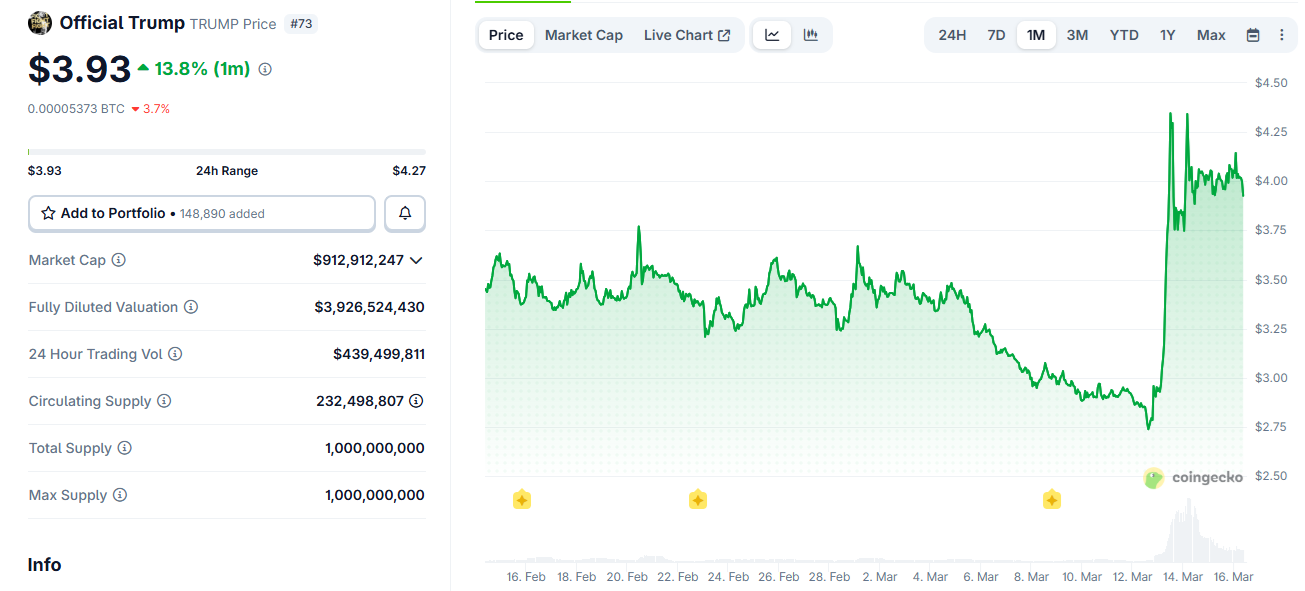Open the three-dot chart options menu
The height and width of the screenshot is (591, 1305).
[x=1283, y=34]
